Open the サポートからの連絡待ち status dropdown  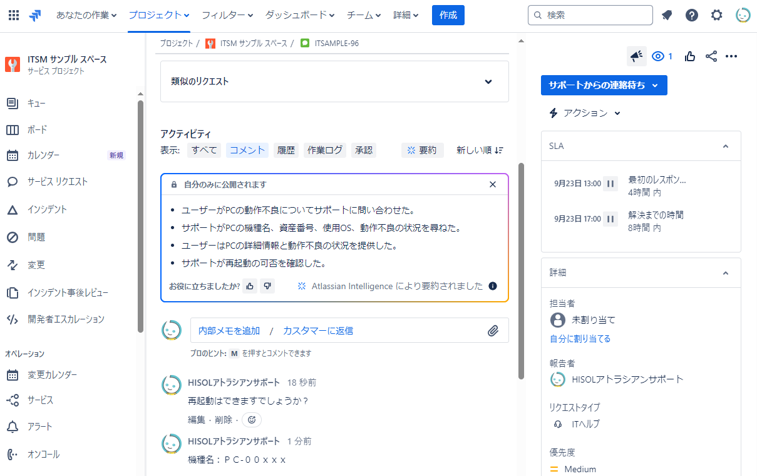pyautogui.click(x=603, y=86)
